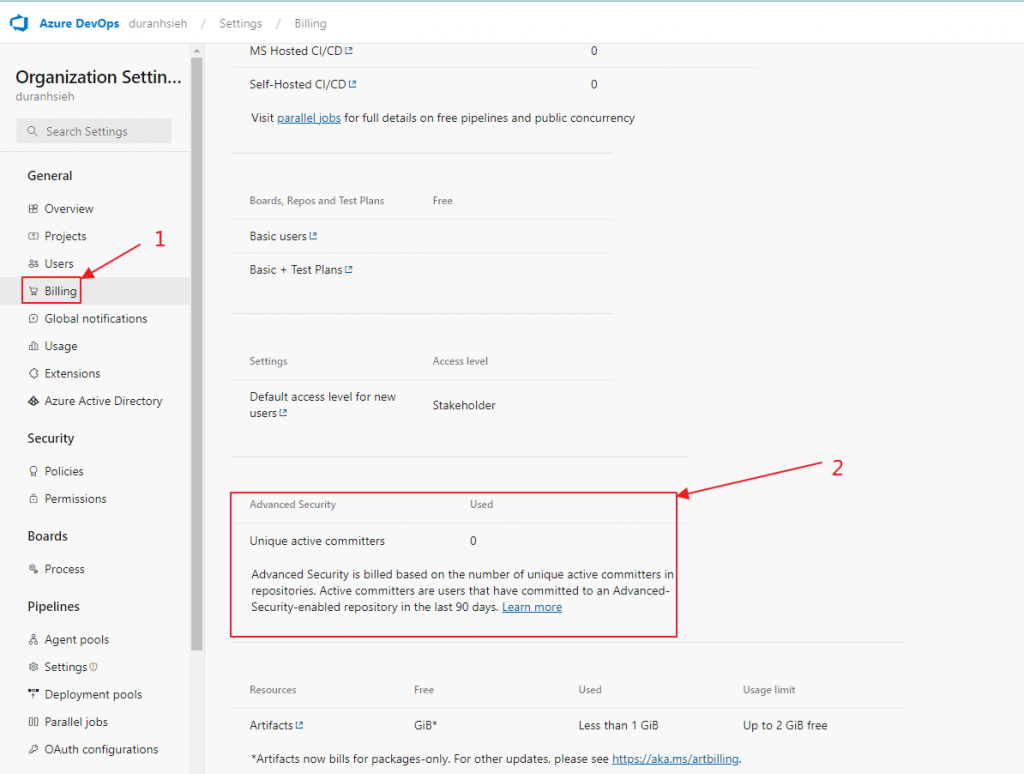Open Self-Hosted CI/CD external link icon
Image resolution: width=1024 pixels, height=774 pixels.
click(x=353, y=84)
